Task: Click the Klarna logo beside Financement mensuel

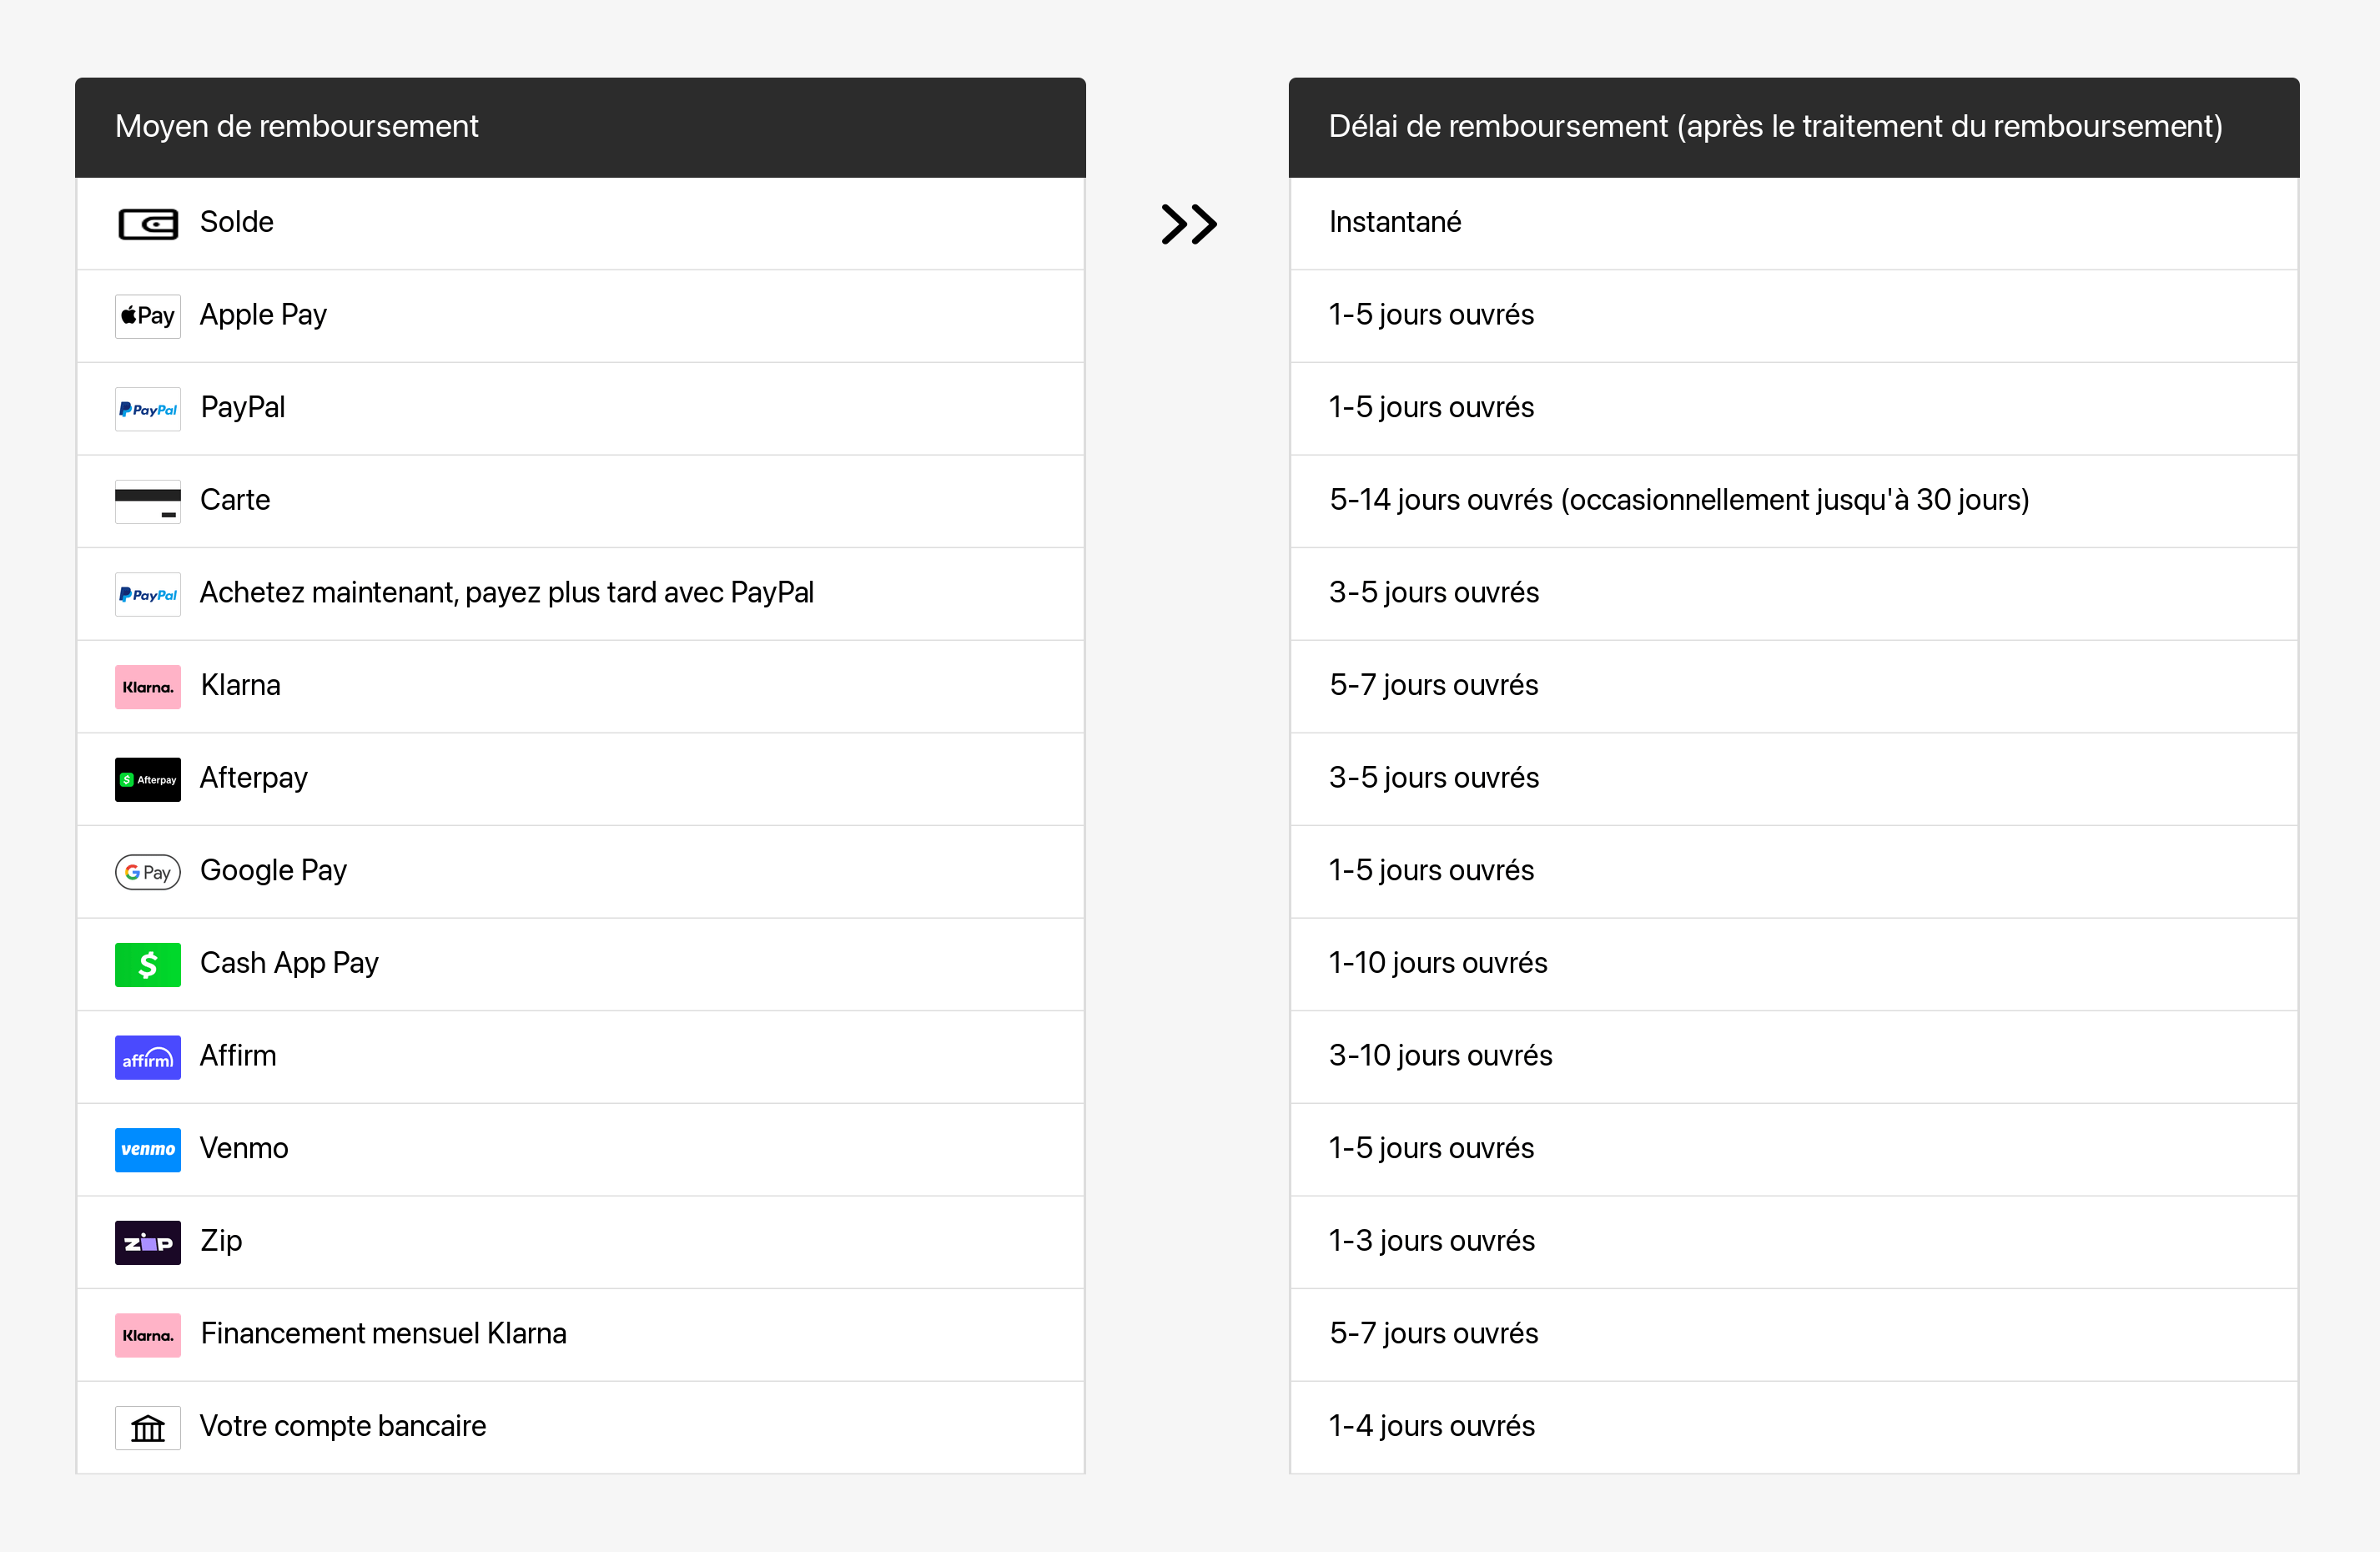Action: pos(148,1335)
